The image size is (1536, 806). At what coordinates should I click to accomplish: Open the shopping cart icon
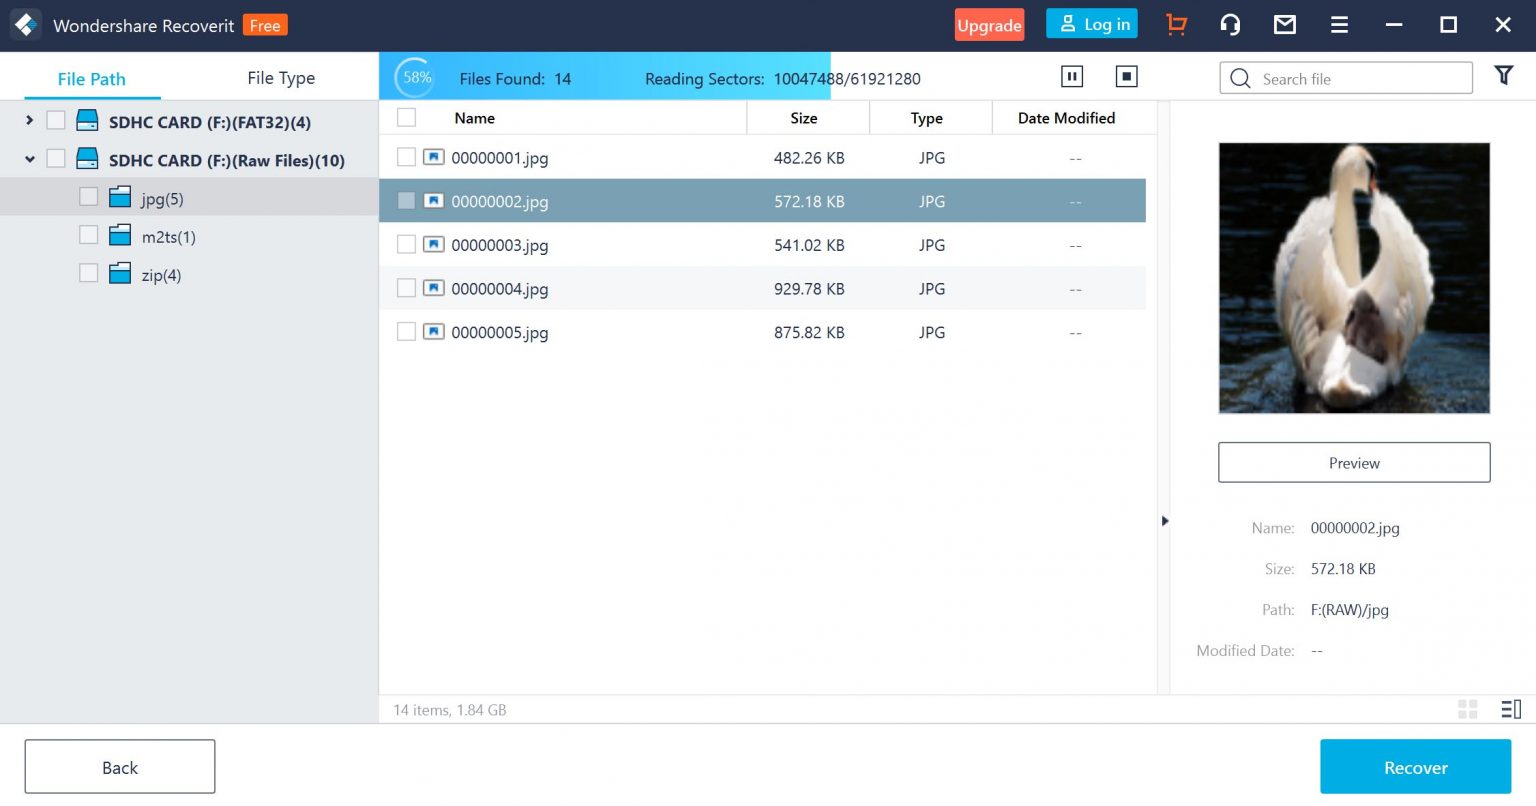[1177, 25]
